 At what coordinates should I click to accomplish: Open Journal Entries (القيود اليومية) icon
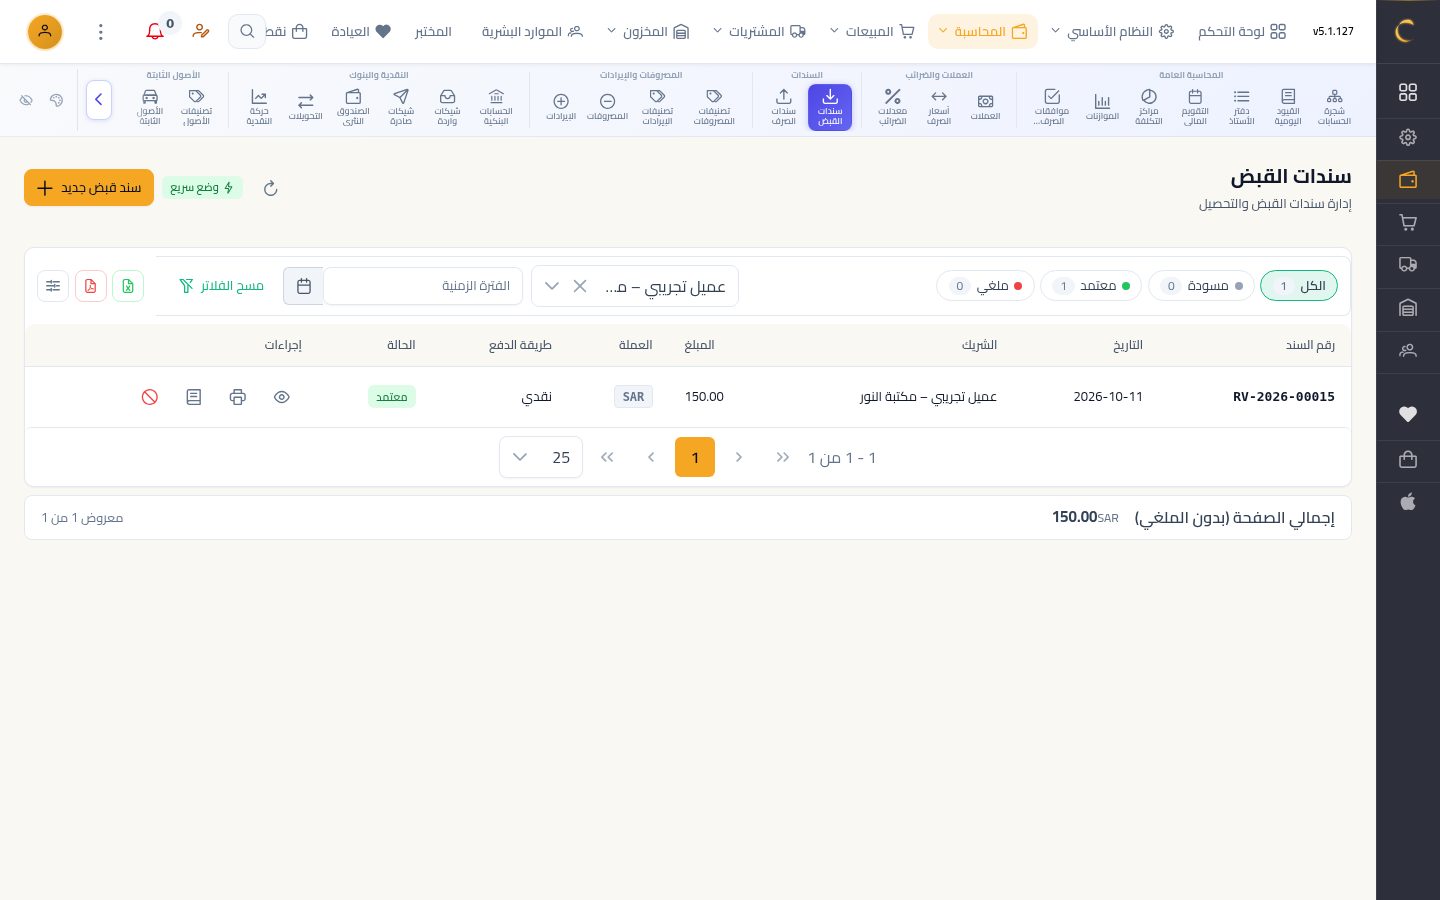coord(1288,106)
